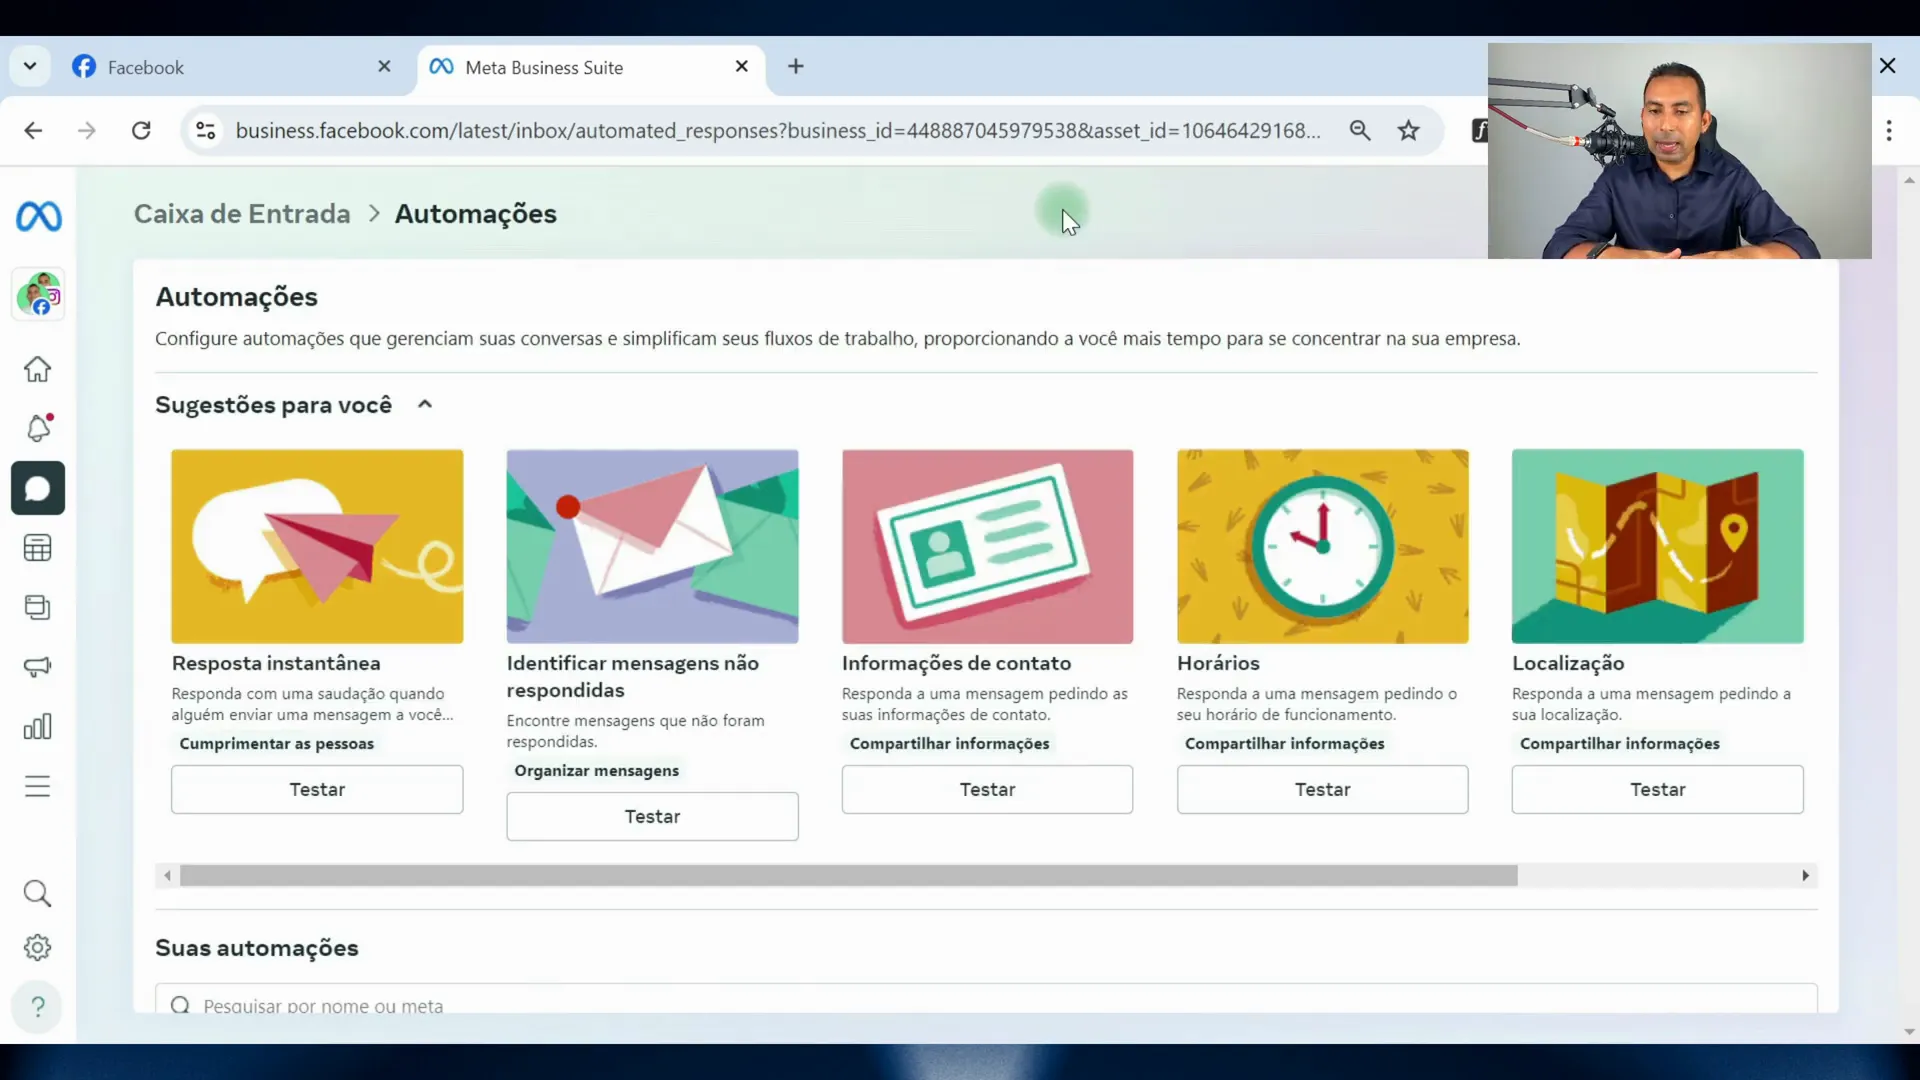1920x1080 pixels.
Task: Open the Horários clock image
Action: coord(1322,546)
